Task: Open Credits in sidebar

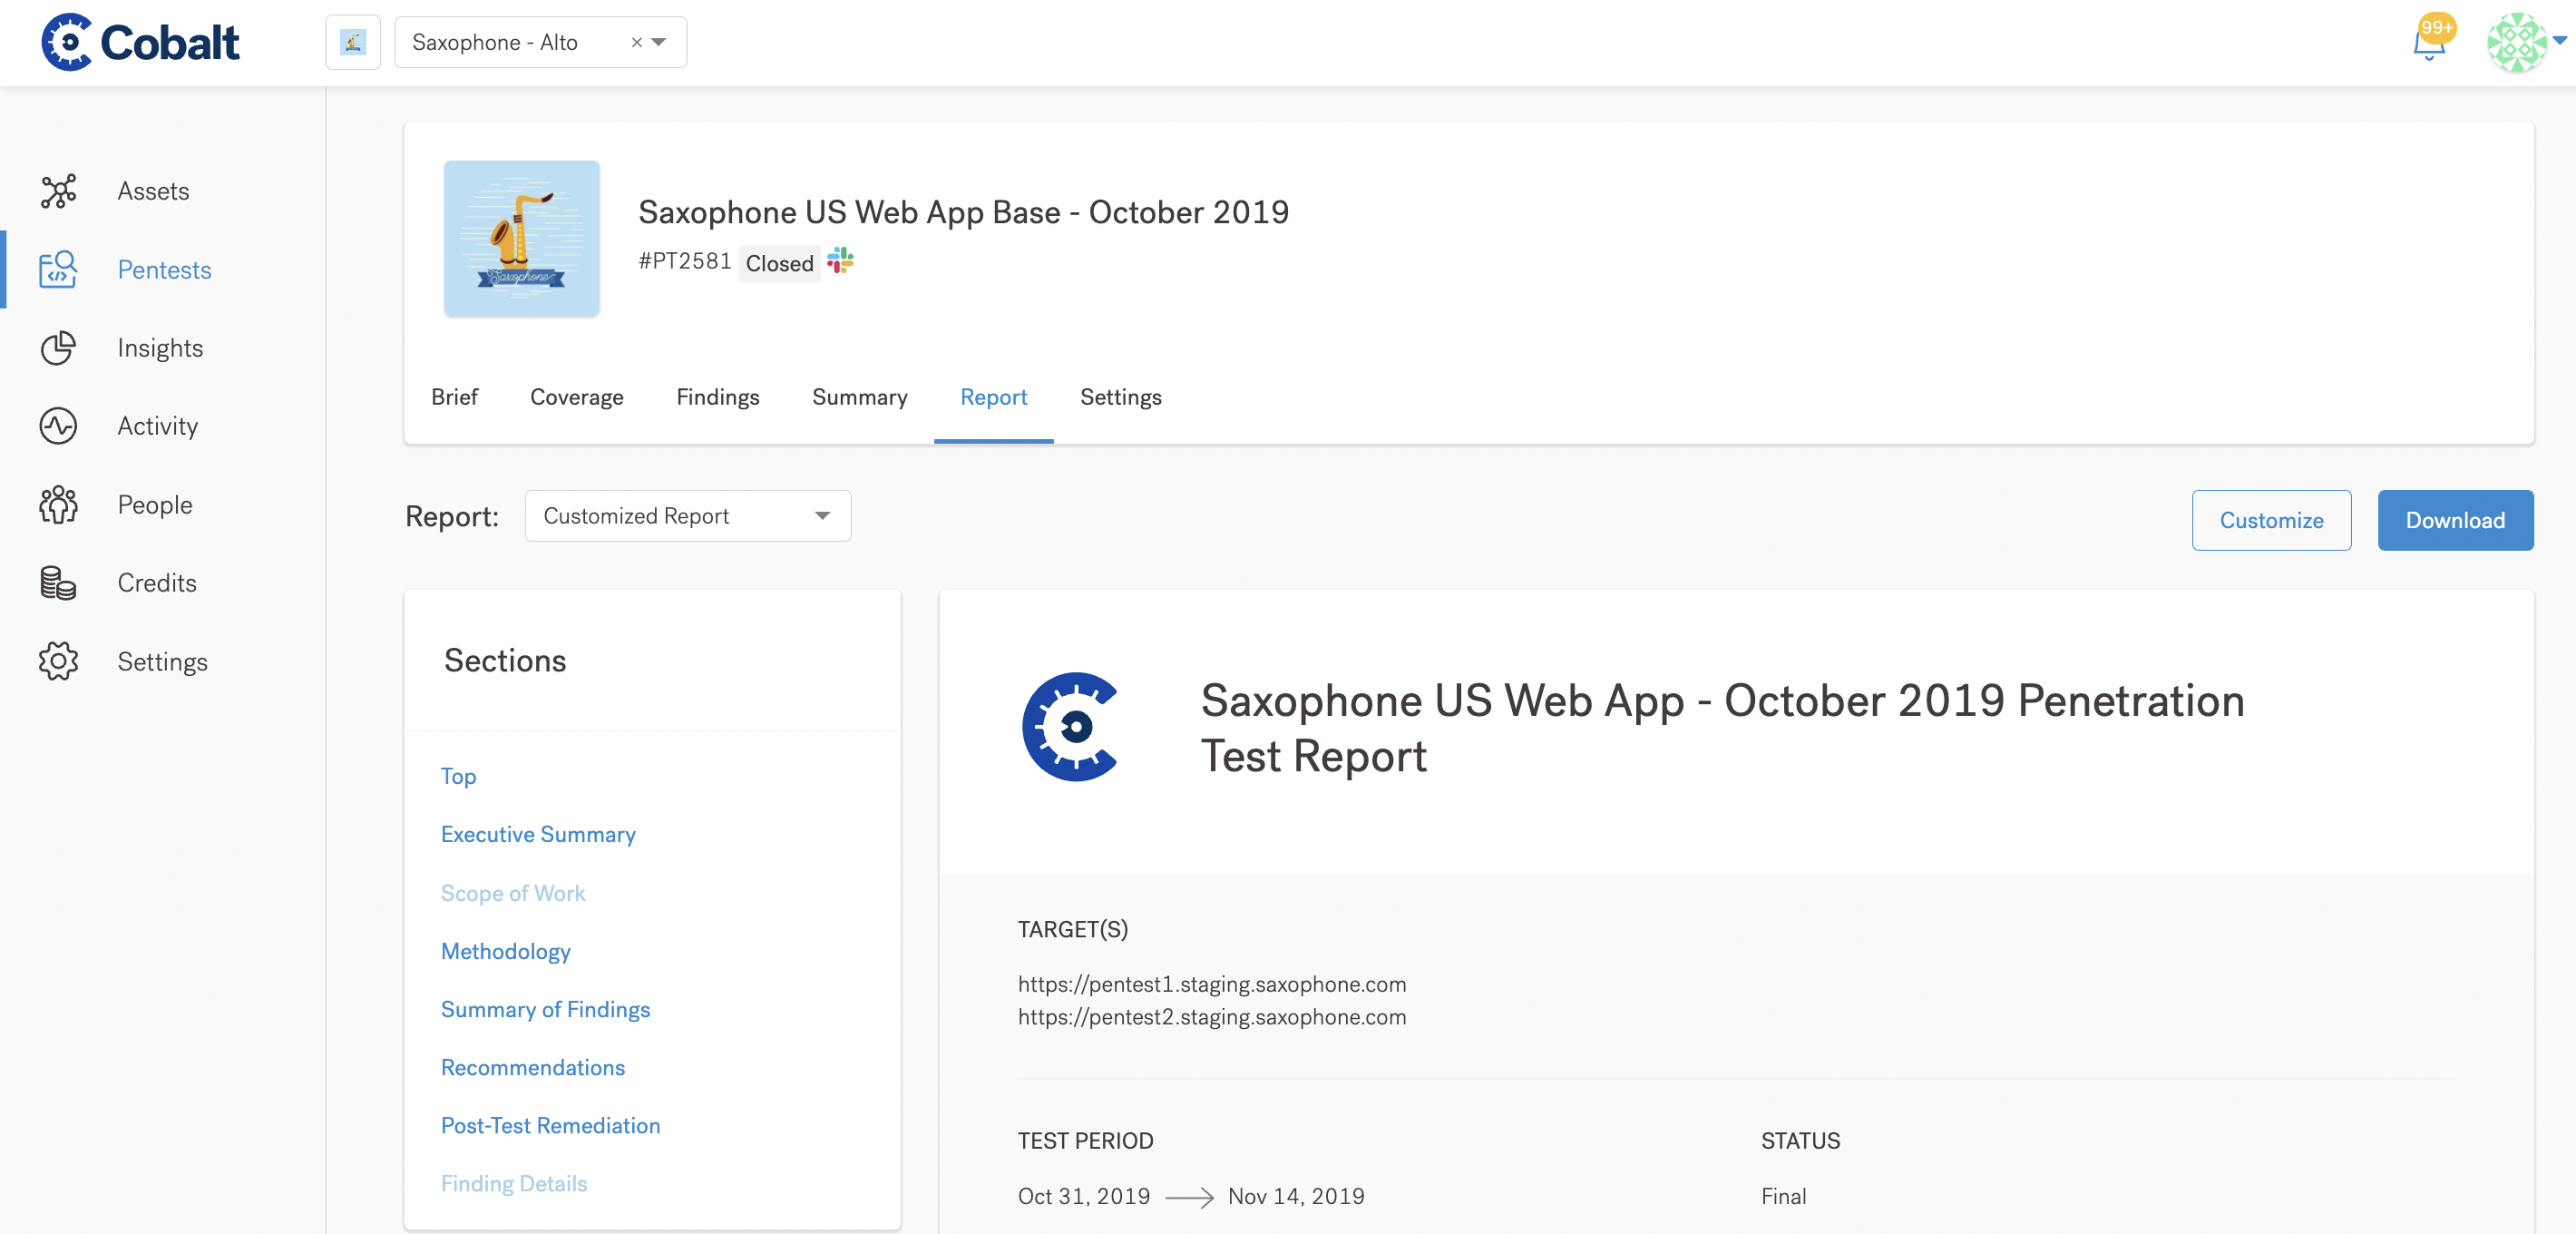Action: click(157, 583)
